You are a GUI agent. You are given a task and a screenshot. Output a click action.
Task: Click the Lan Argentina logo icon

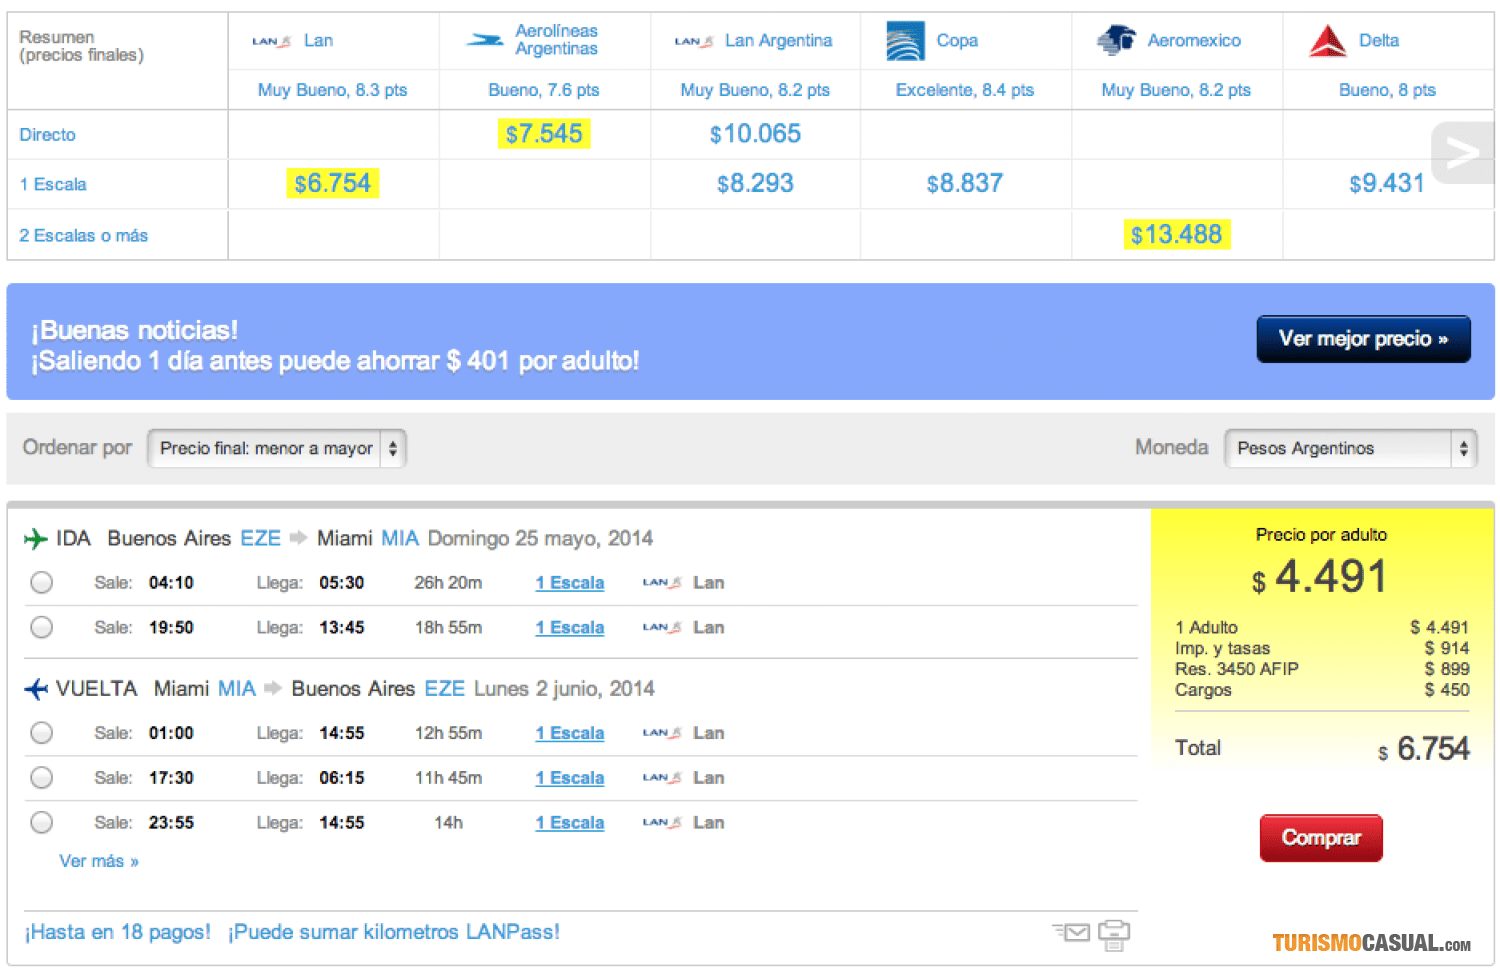tap(694, 41)
